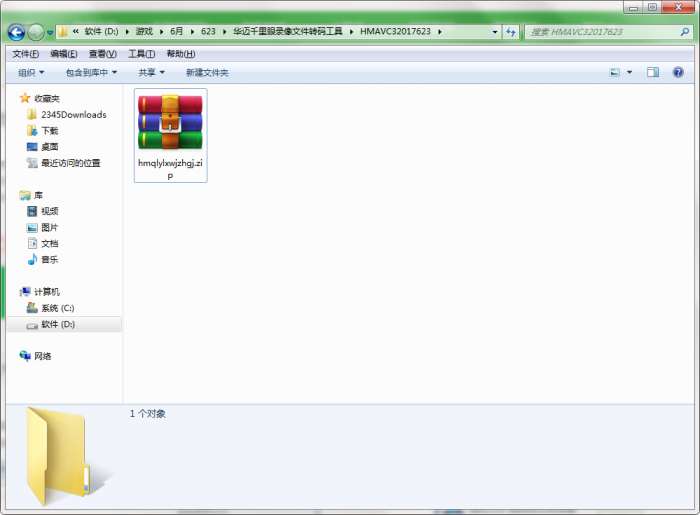This screenshot has width=700, height=515.
Task: Select 6月 in address breadcrumb
Action: [x=176, y=31]
